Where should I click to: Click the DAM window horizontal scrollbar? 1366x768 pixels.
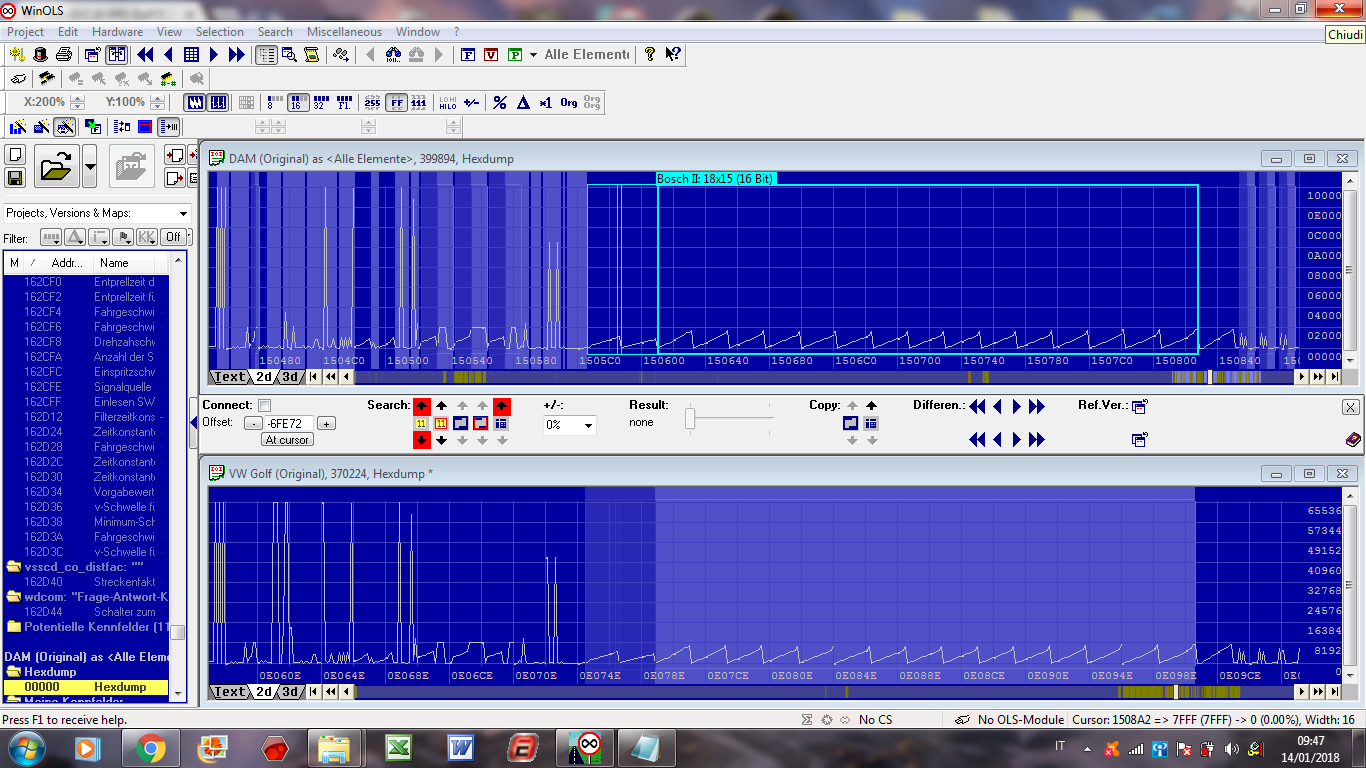[825, 377]
